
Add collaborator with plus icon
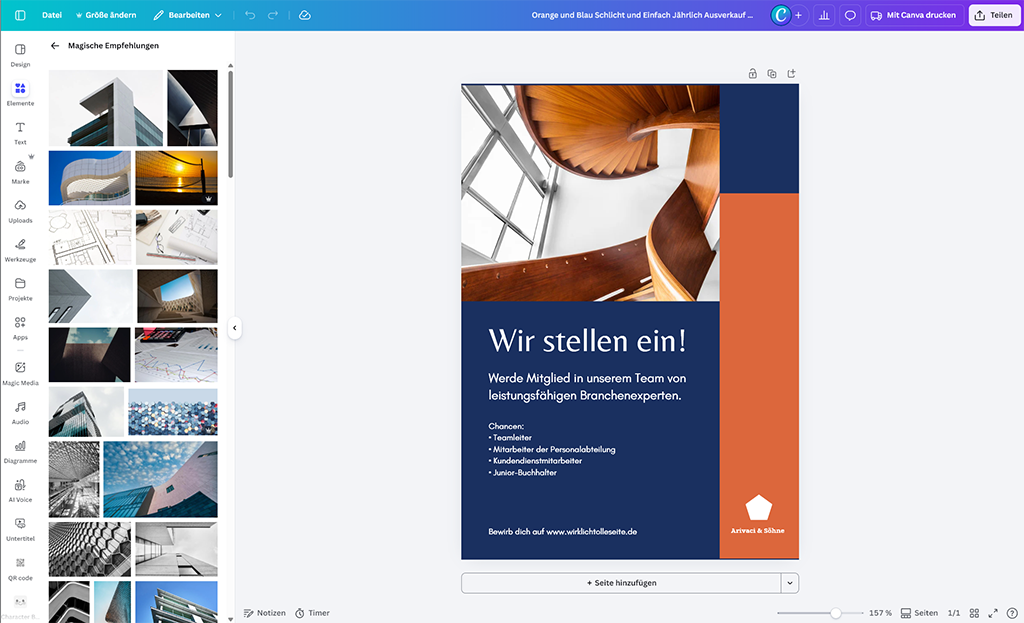[x=798, y=15]
